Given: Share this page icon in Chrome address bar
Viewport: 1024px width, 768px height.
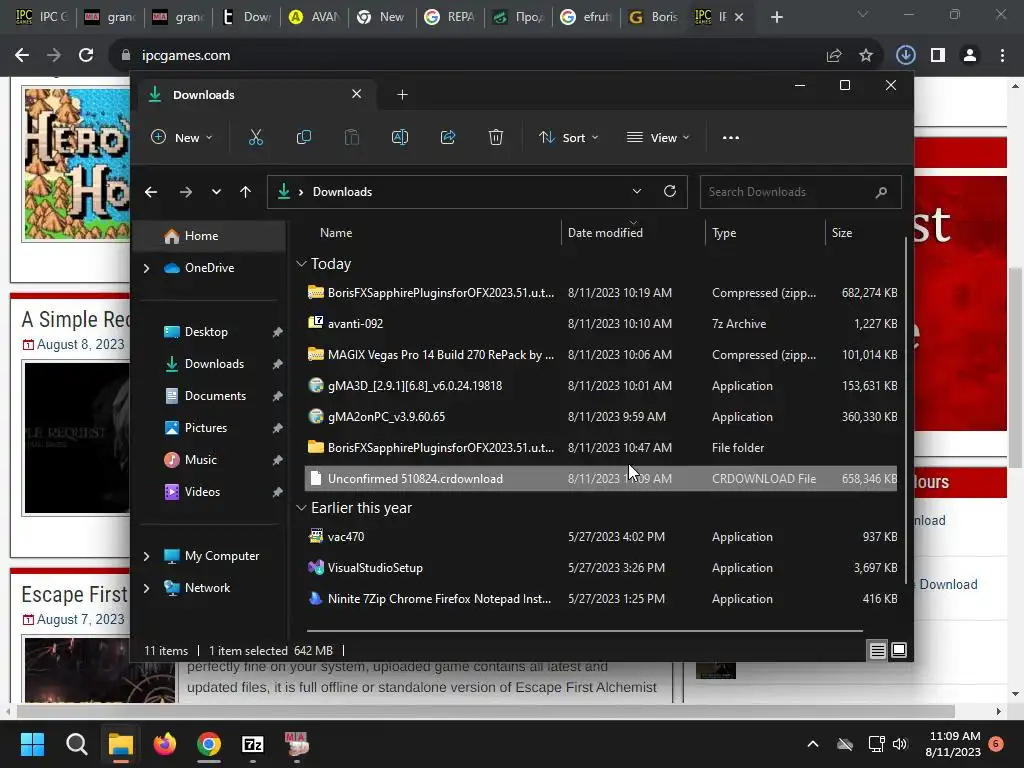Looking at the screenshot, I should [x=834, y=56].
